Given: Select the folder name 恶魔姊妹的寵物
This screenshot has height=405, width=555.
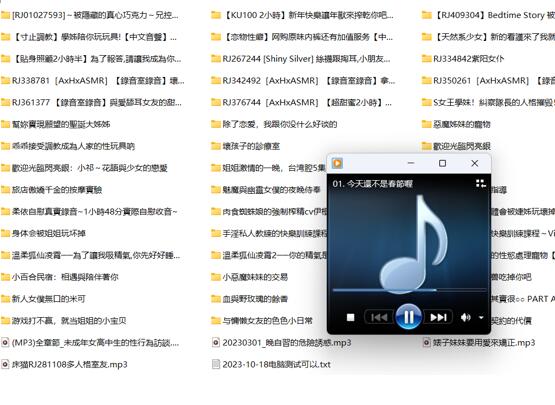Looking at the screenshot, I should 462,124.
